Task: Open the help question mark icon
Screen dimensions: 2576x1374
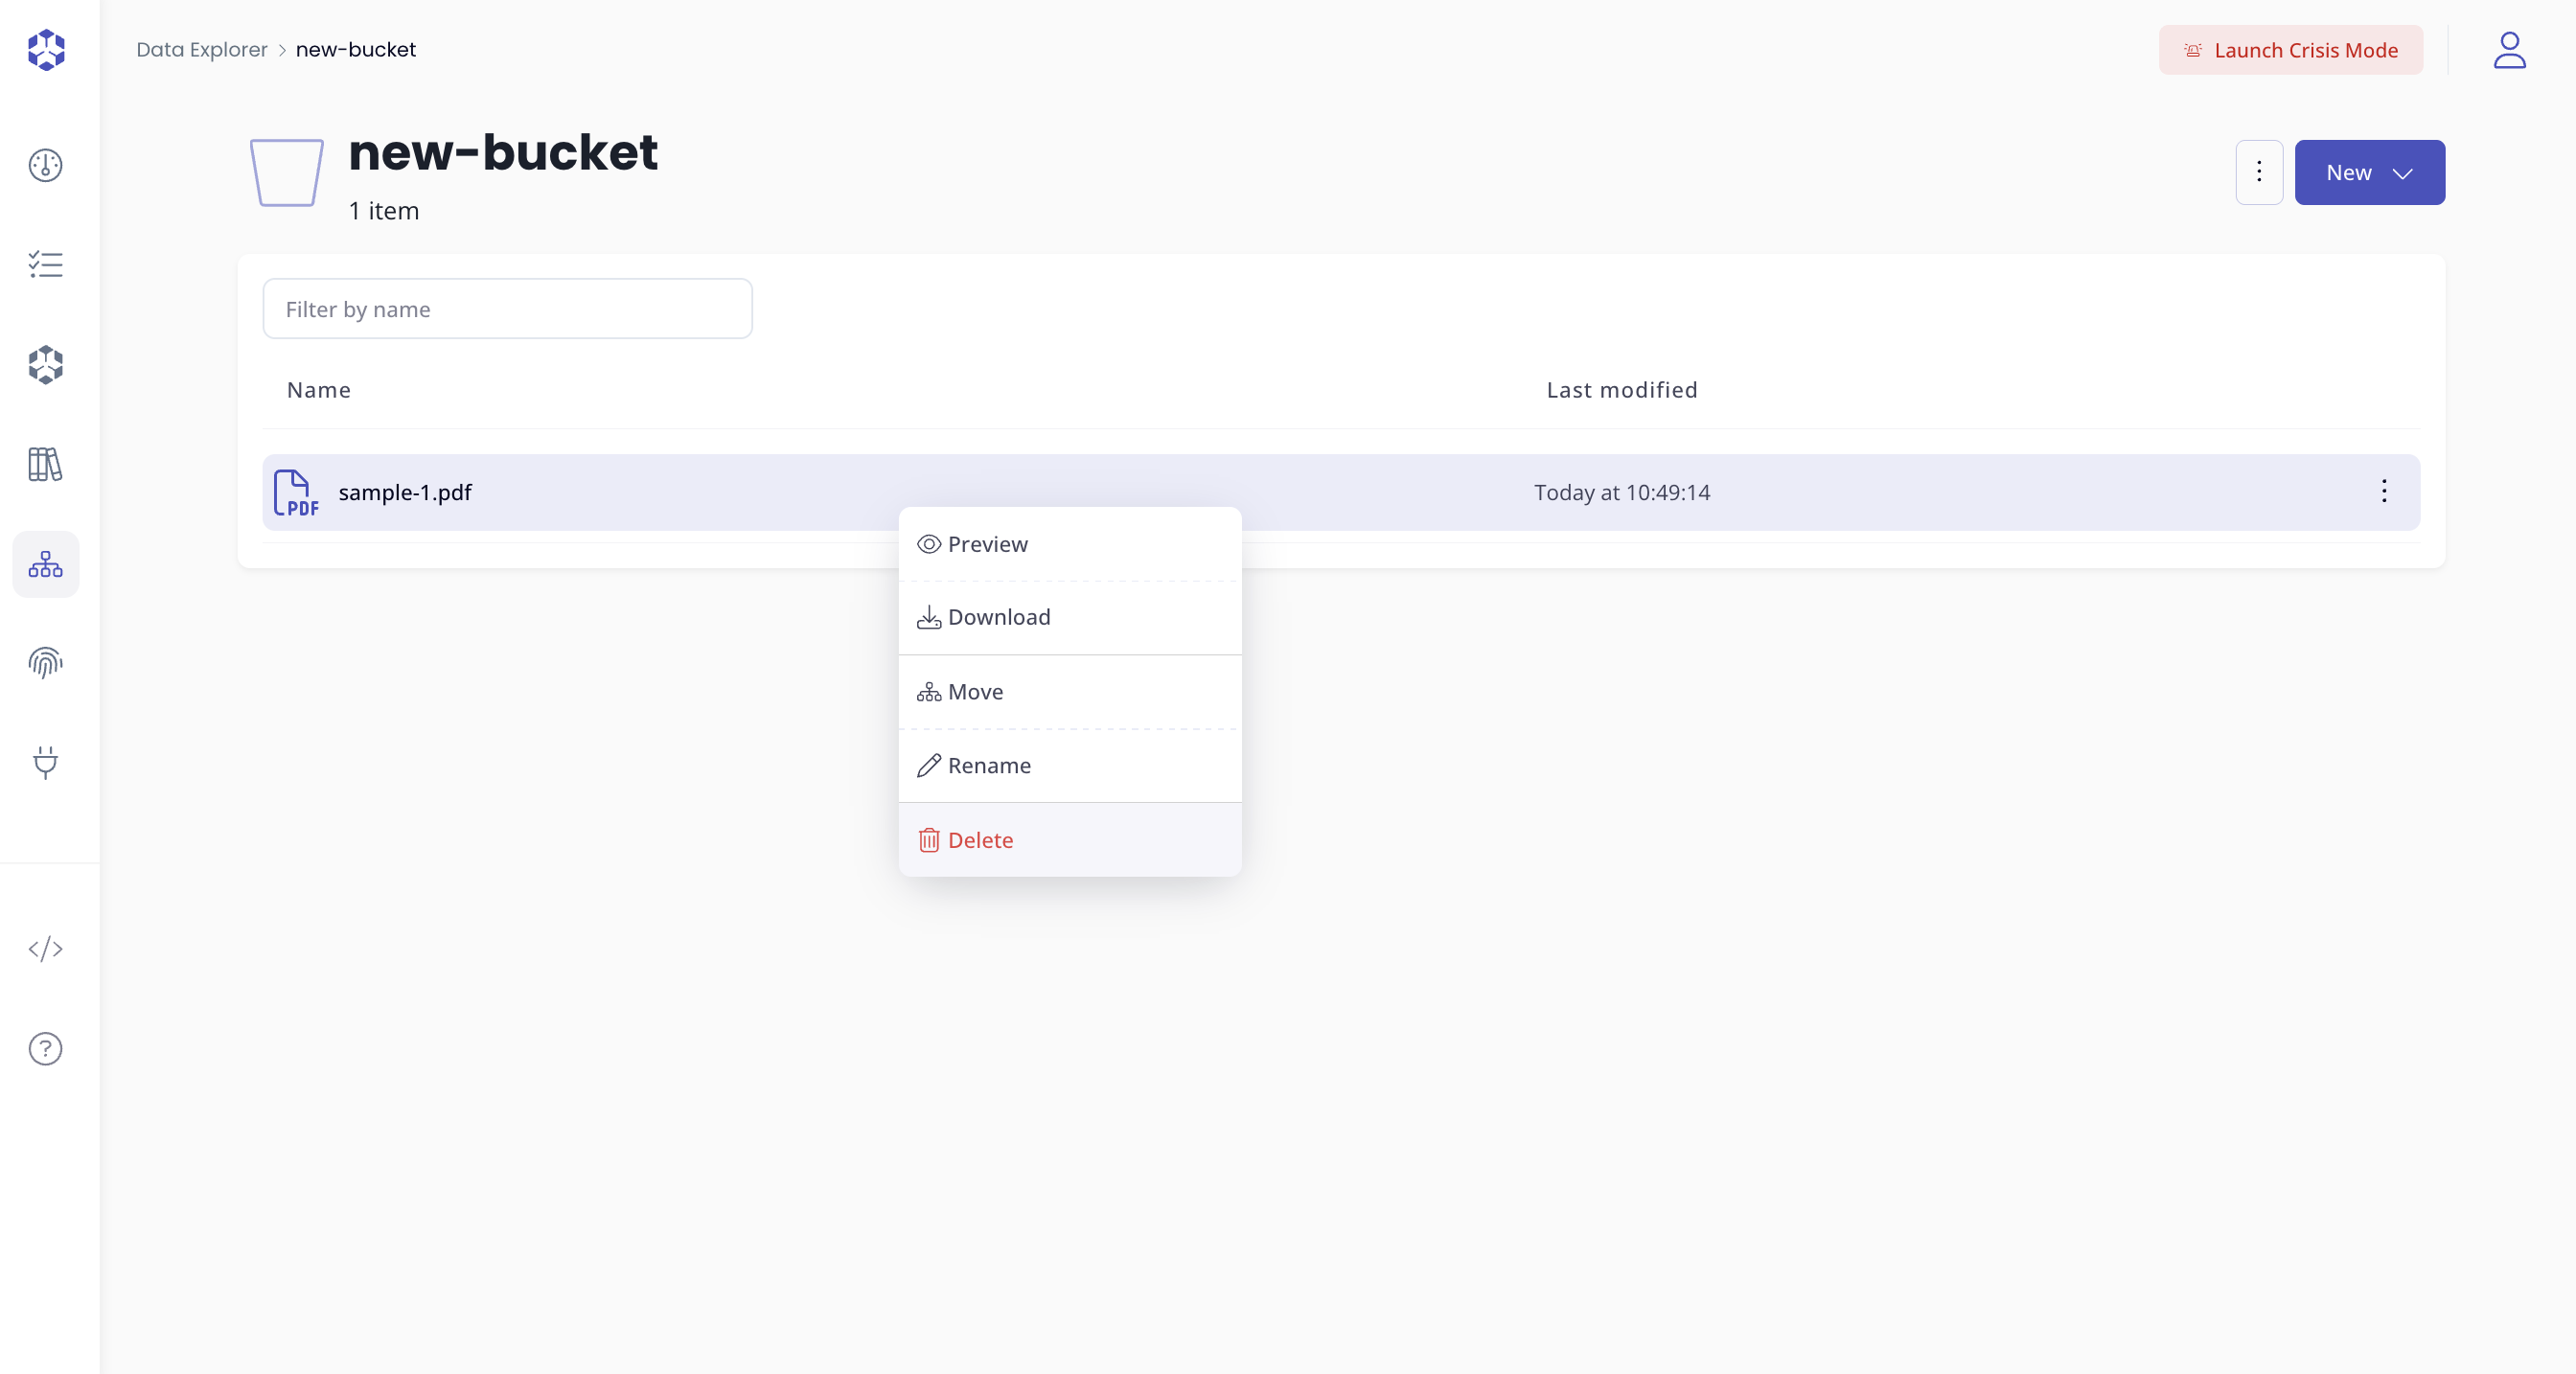Action: (x=46, y=1049)
